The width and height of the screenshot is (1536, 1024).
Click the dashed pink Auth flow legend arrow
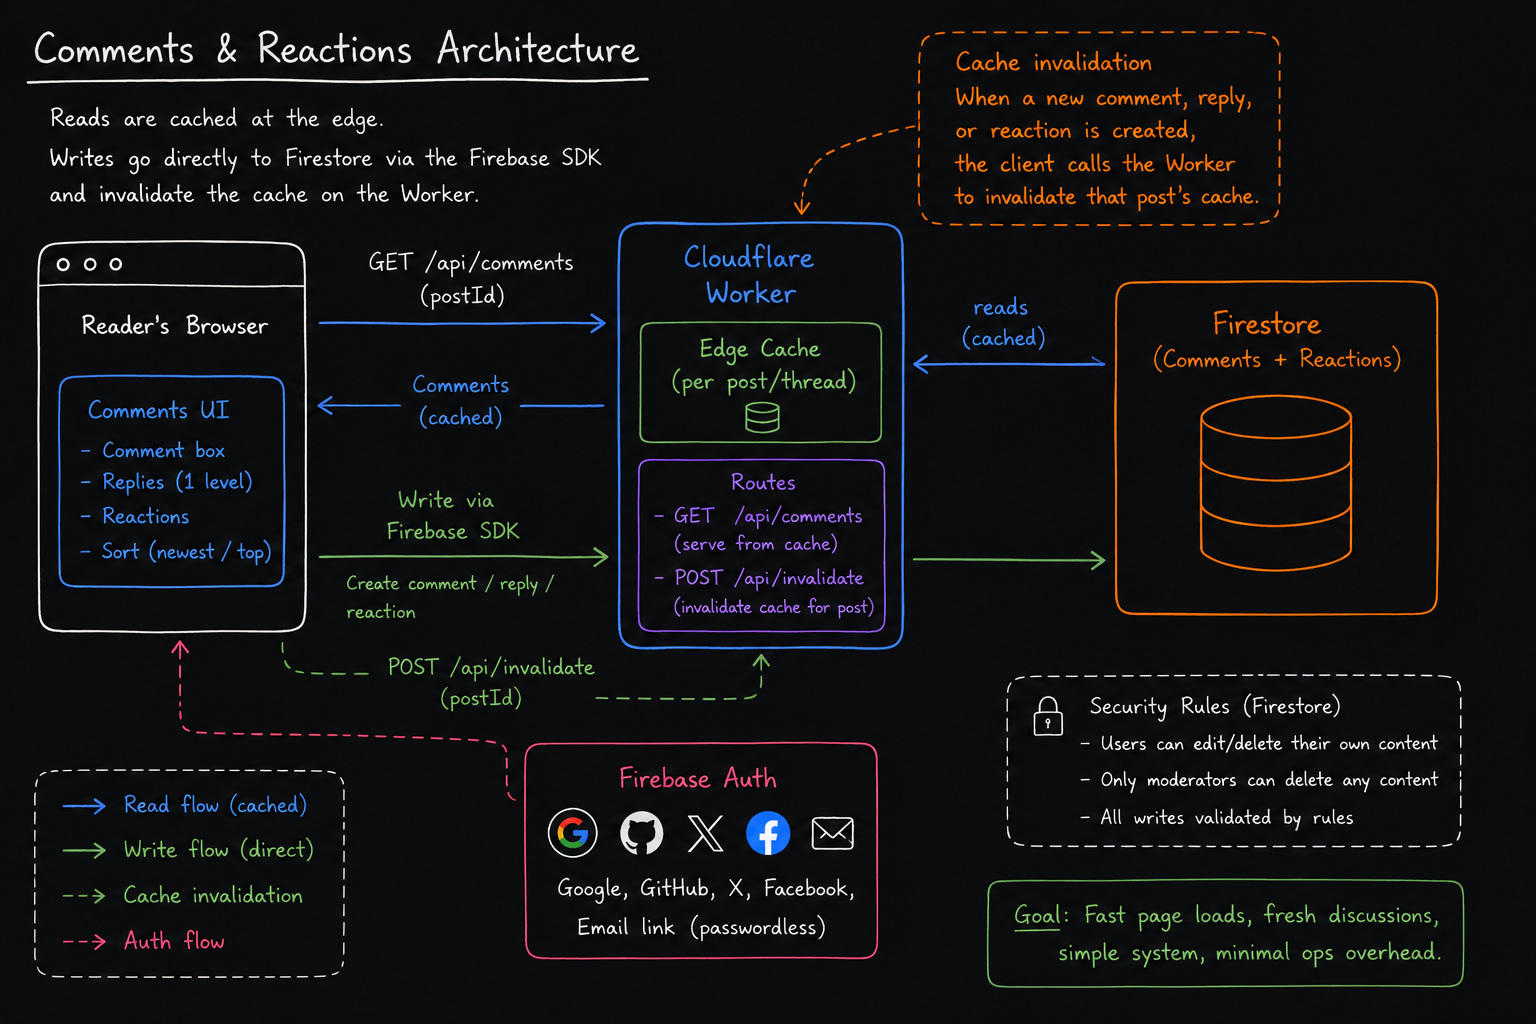84,941
